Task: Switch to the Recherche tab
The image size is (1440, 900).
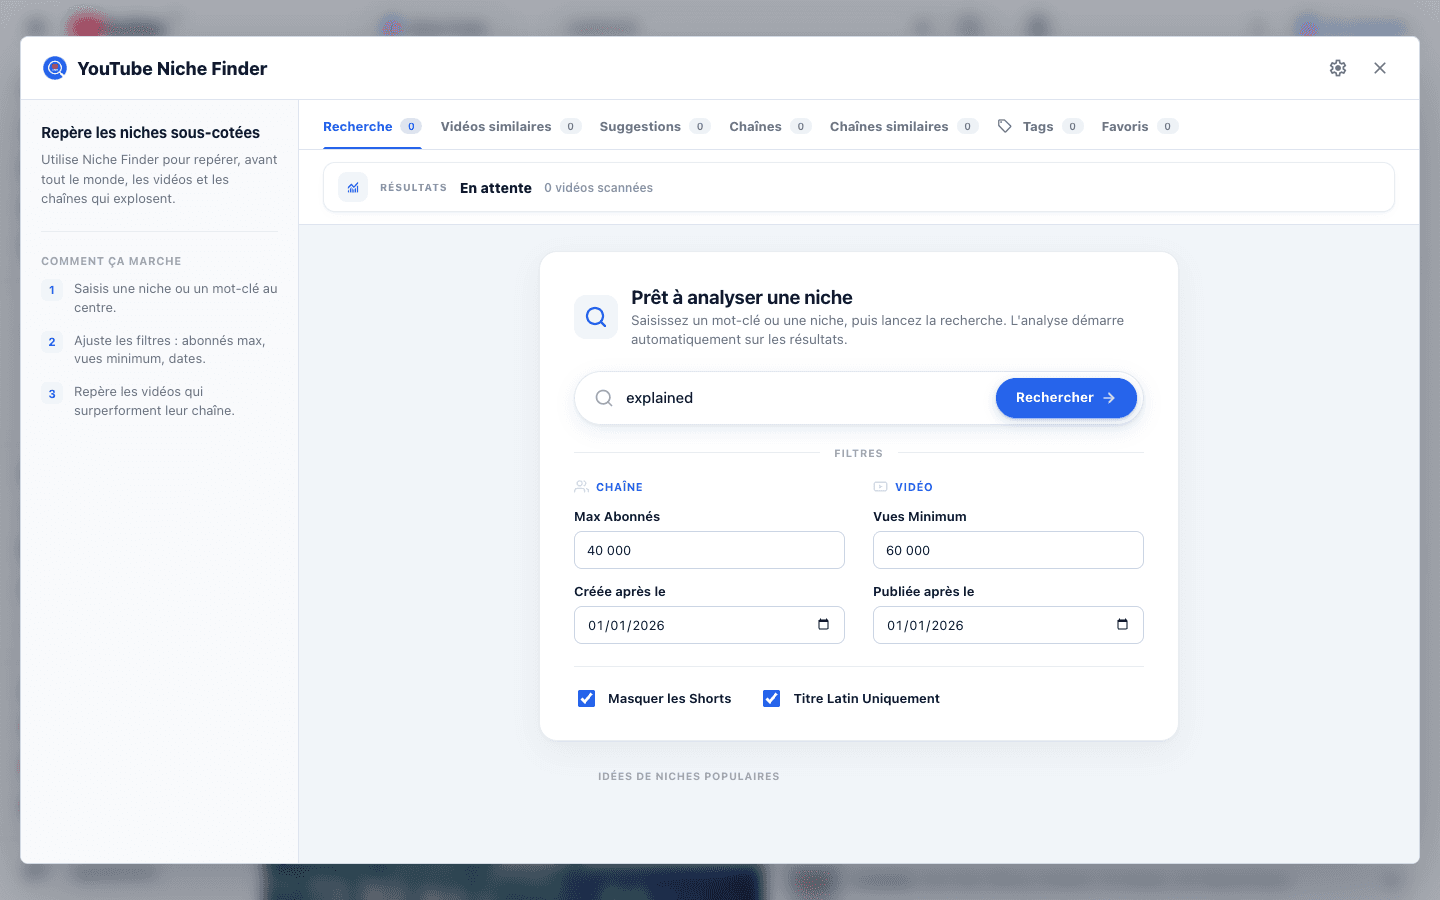Action: tap(372, 127)
